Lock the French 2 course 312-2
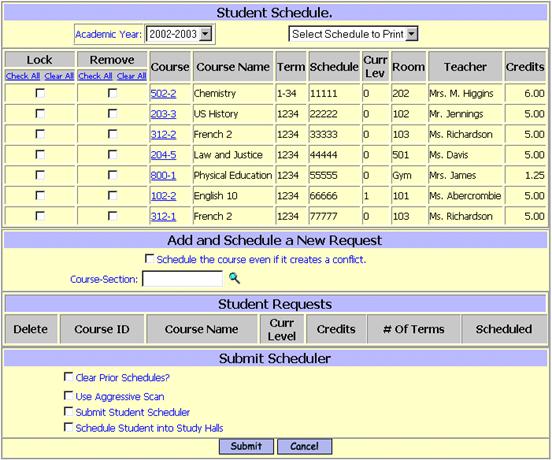Image resolution: width=552 pixels, height=460 pixels. click(x=40, y=134)
